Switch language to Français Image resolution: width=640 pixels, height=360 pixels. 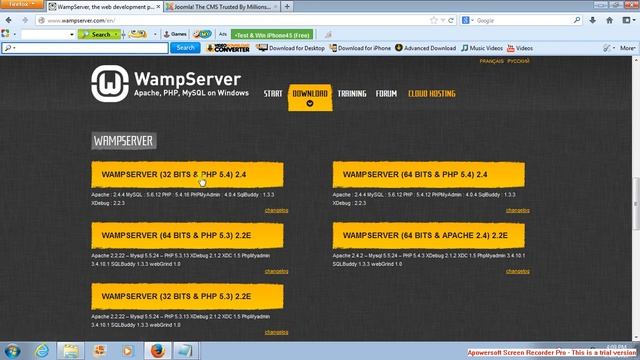coord(491,61)
